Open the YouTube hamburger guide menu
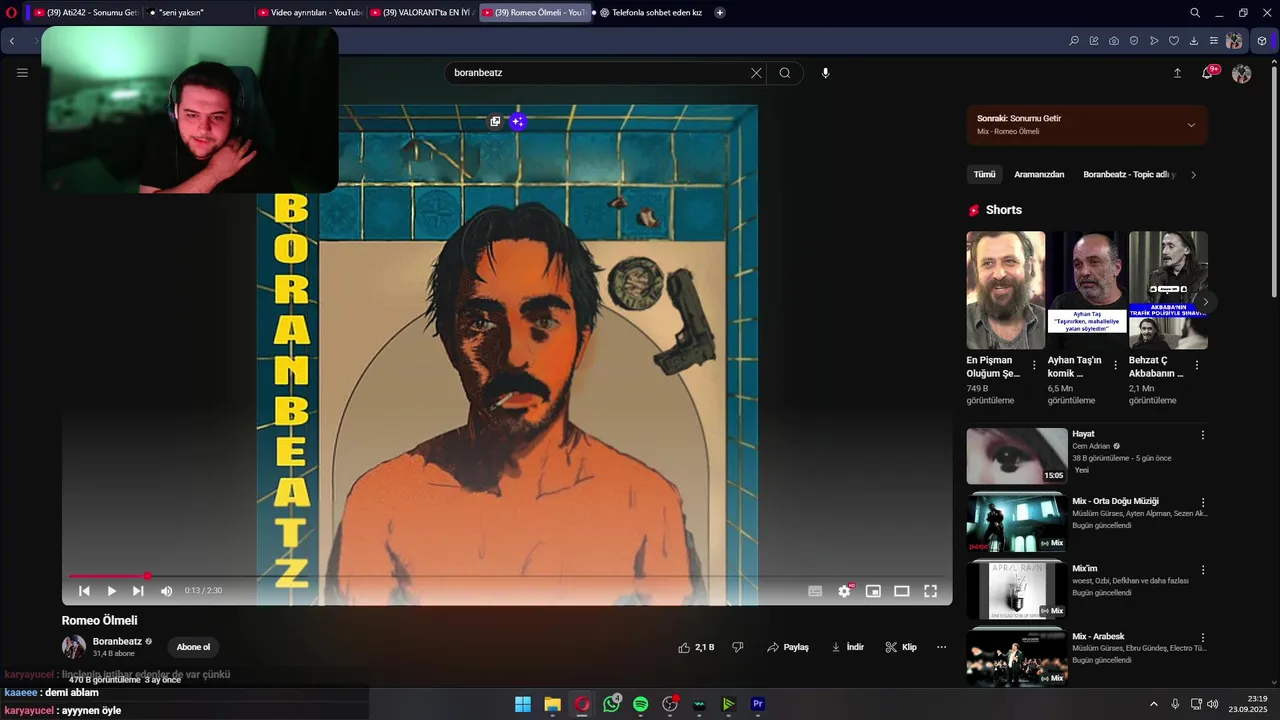Image resolution: width=1280 pixels, height=720 pixels. tap(22, 73)
